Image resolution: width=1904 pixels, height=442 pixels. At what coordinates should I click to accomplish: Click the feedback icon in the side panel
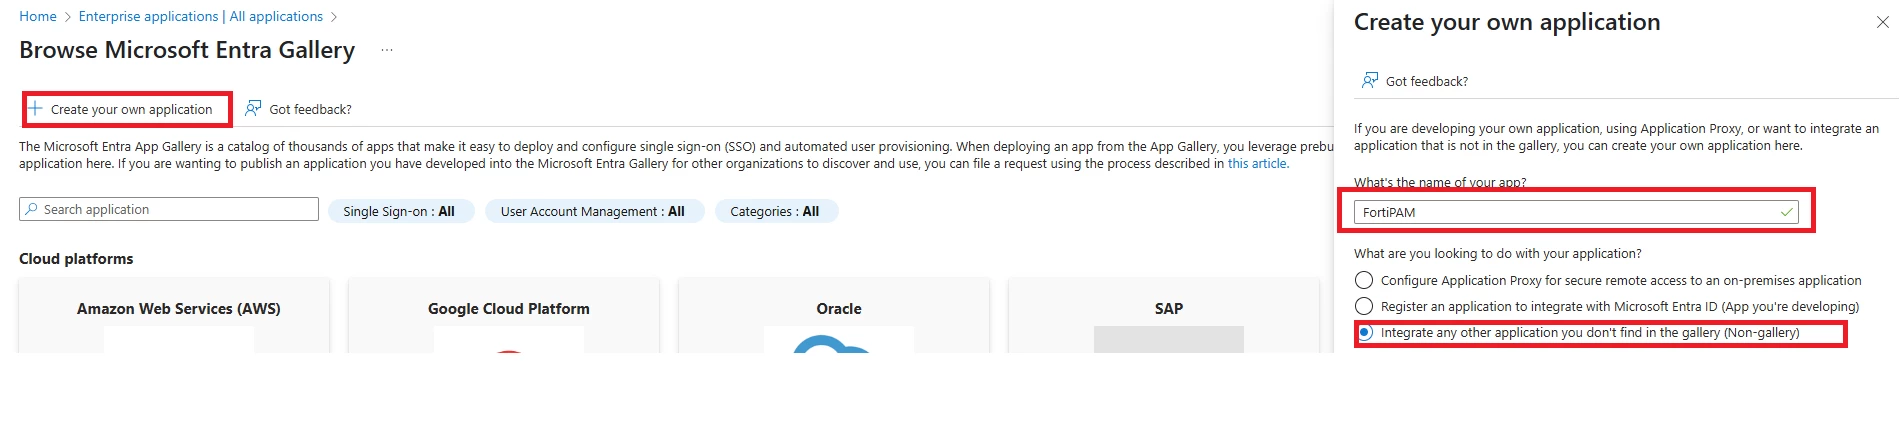click(x=1370, y=80)
